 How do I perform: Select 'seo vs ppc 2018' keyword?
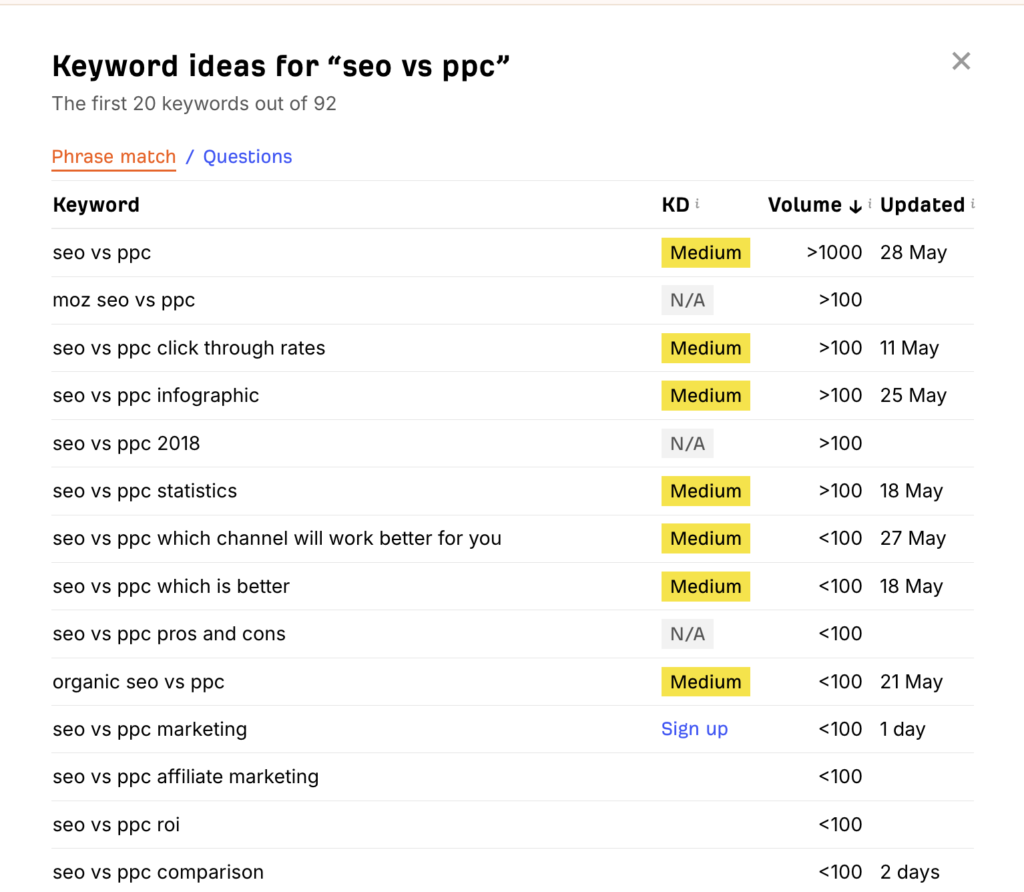[126, 443]
